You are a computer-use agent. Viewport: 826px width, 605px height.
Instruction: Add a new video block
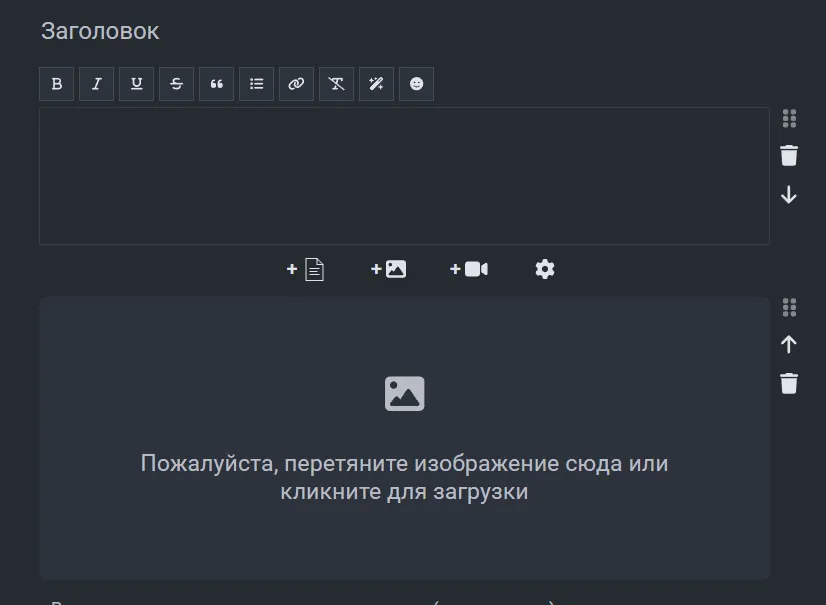pos(469,269)
